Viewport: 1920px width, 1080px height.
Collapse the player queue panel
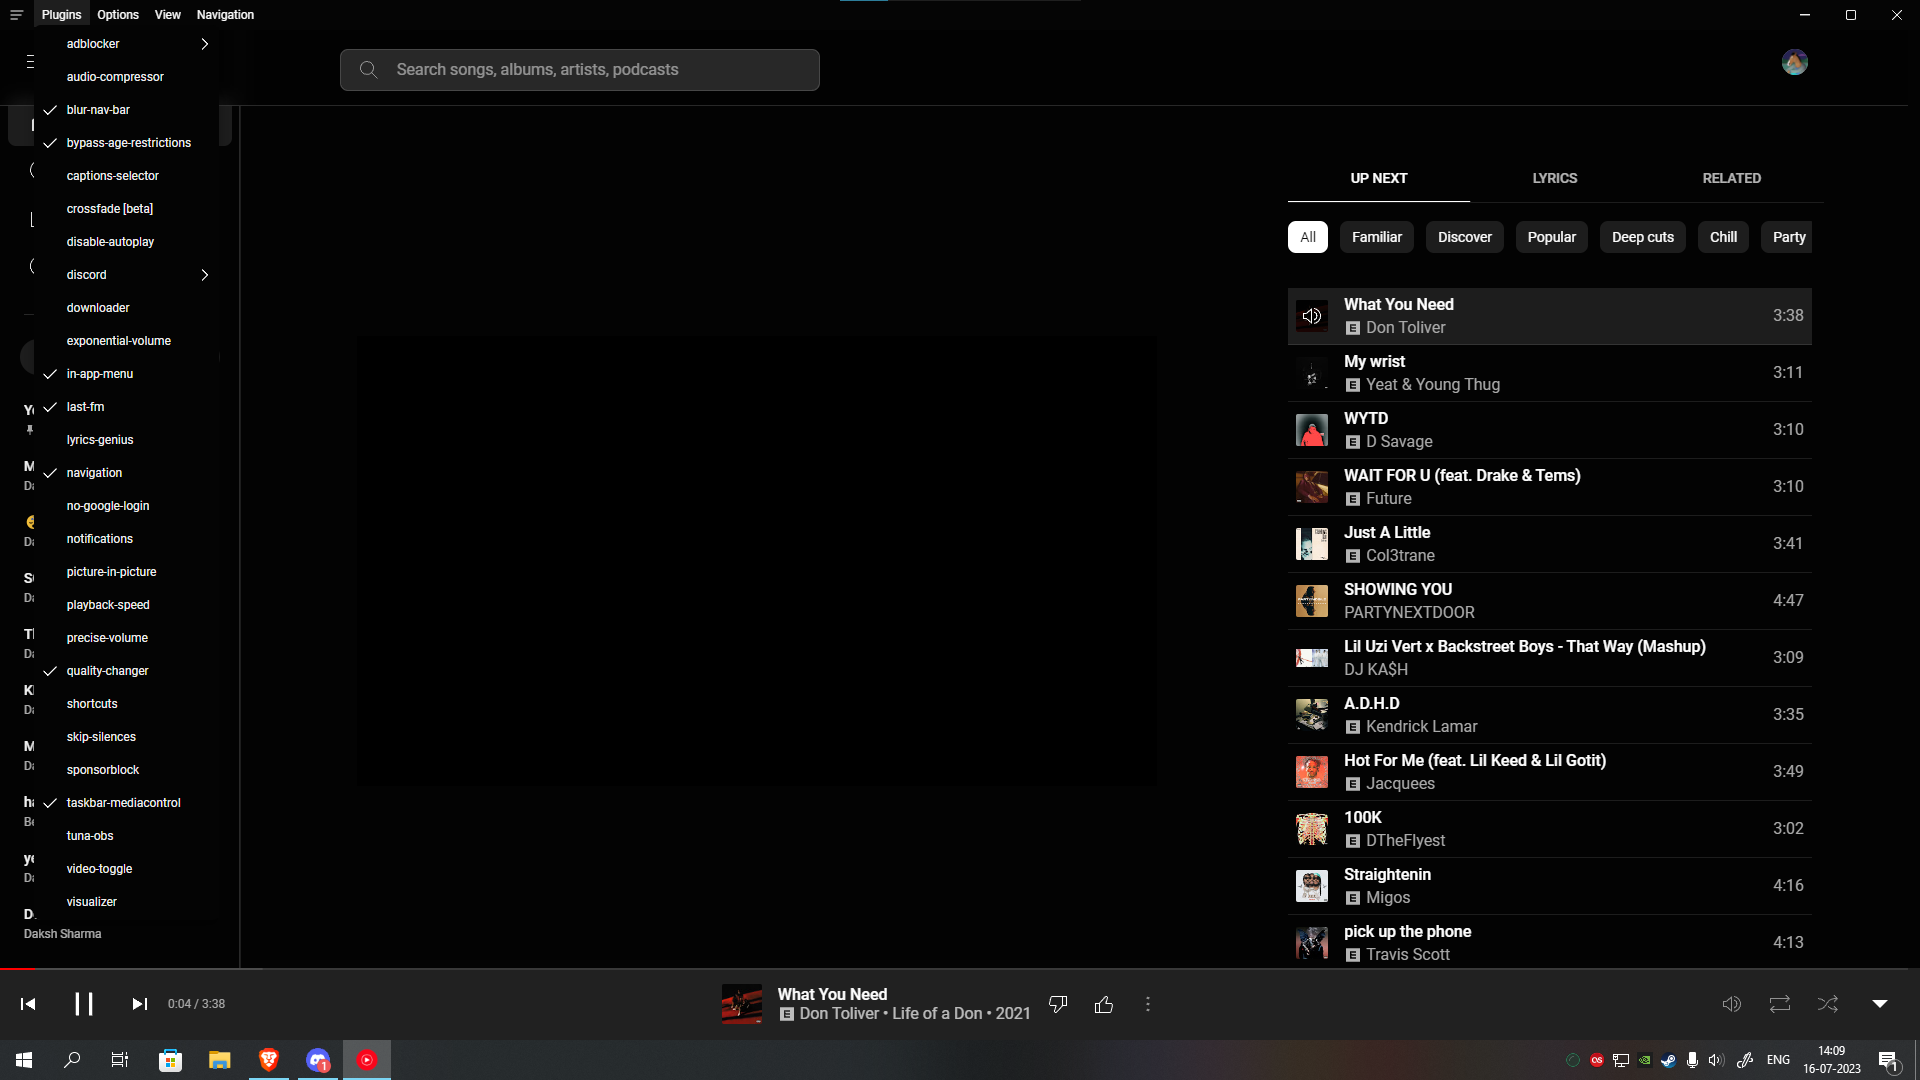(x=1878, y=1004)
